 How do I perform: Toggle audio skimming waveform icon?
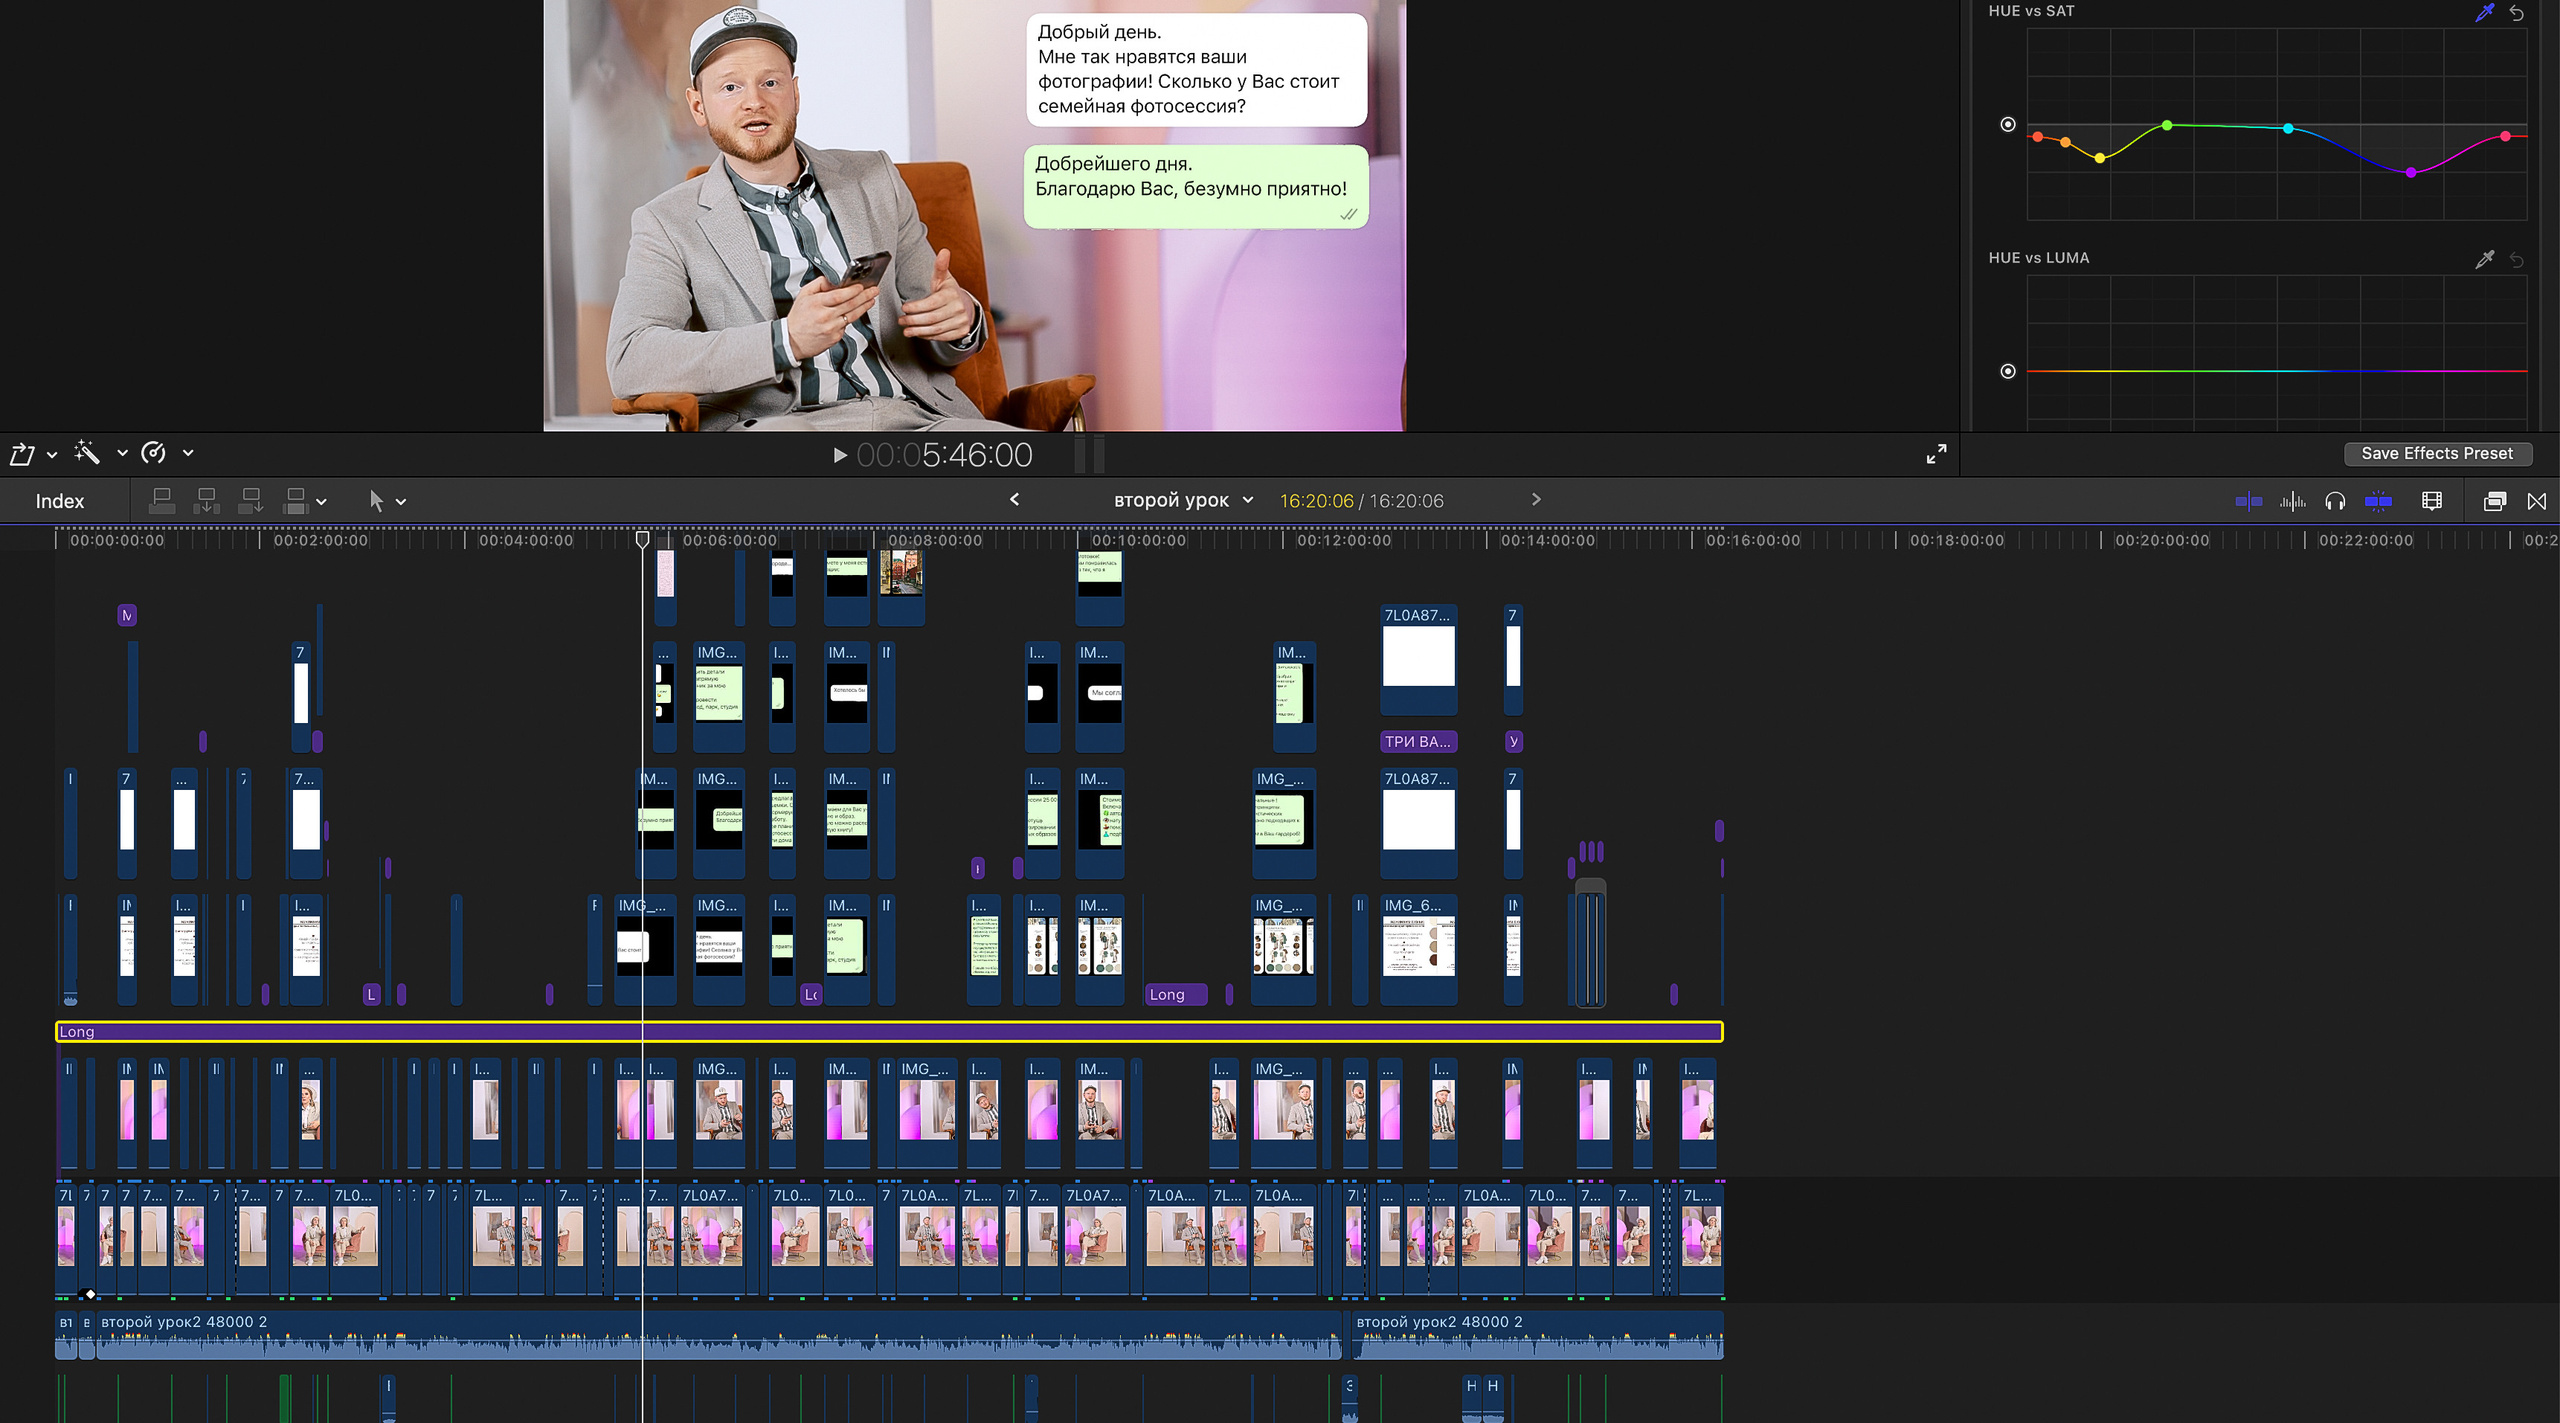2292,501
